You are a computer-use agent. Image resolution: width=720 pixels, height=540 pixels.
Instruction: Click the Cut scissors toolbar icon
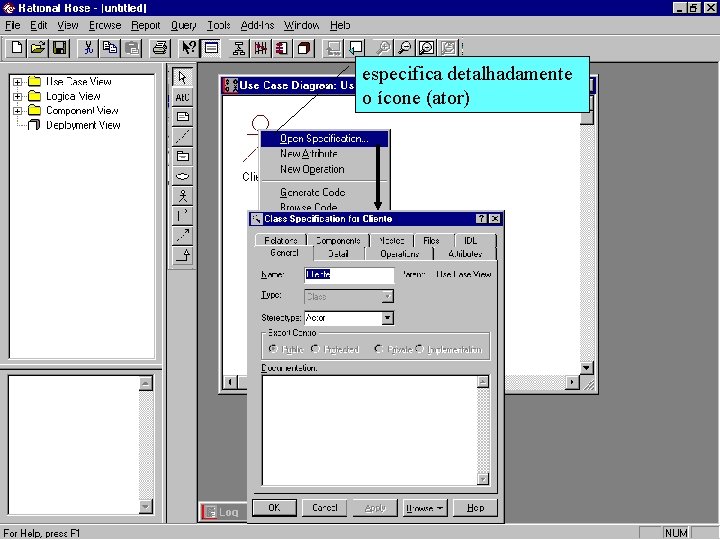click(x=88, y=48)
